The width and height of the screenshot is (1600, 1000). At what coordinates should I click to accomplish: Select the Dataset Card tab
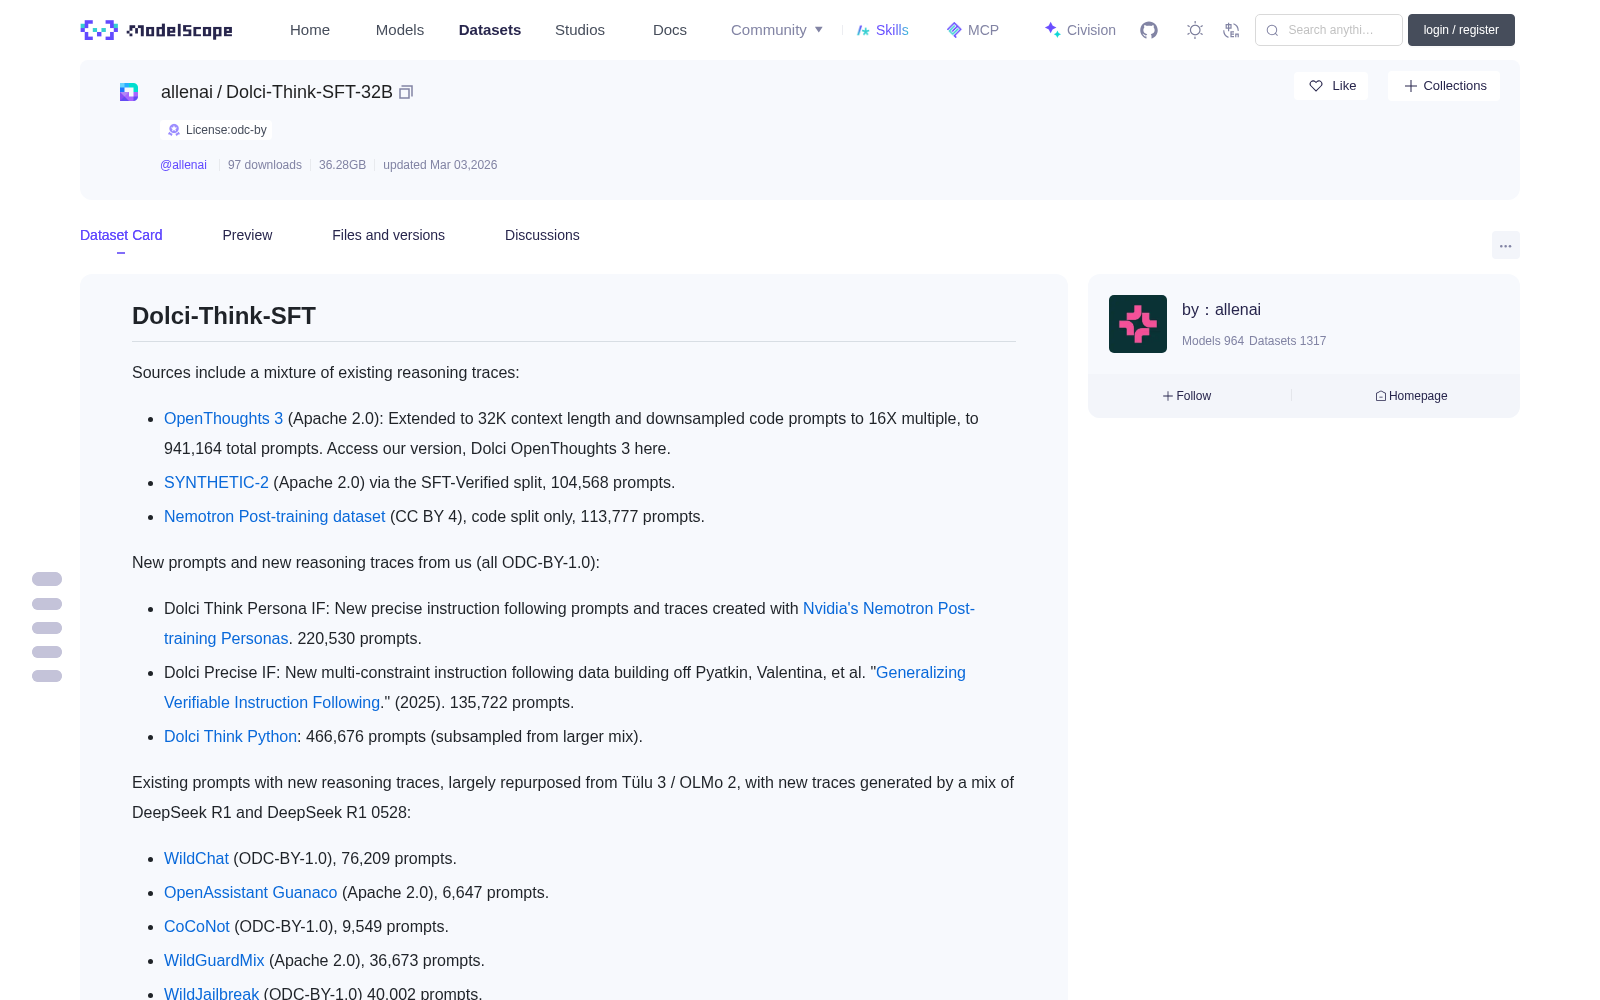(x=121, y=235)
